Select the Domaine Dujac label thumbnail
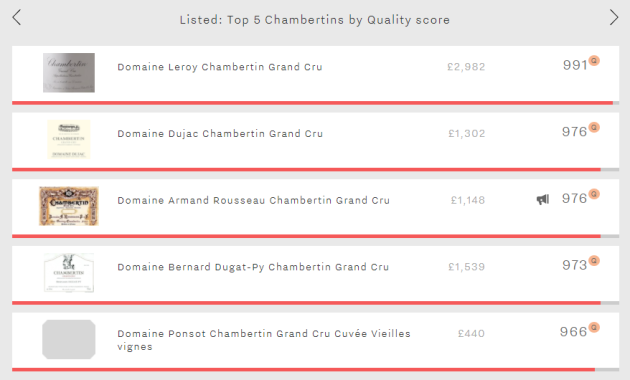 click(x=69, y=139)
